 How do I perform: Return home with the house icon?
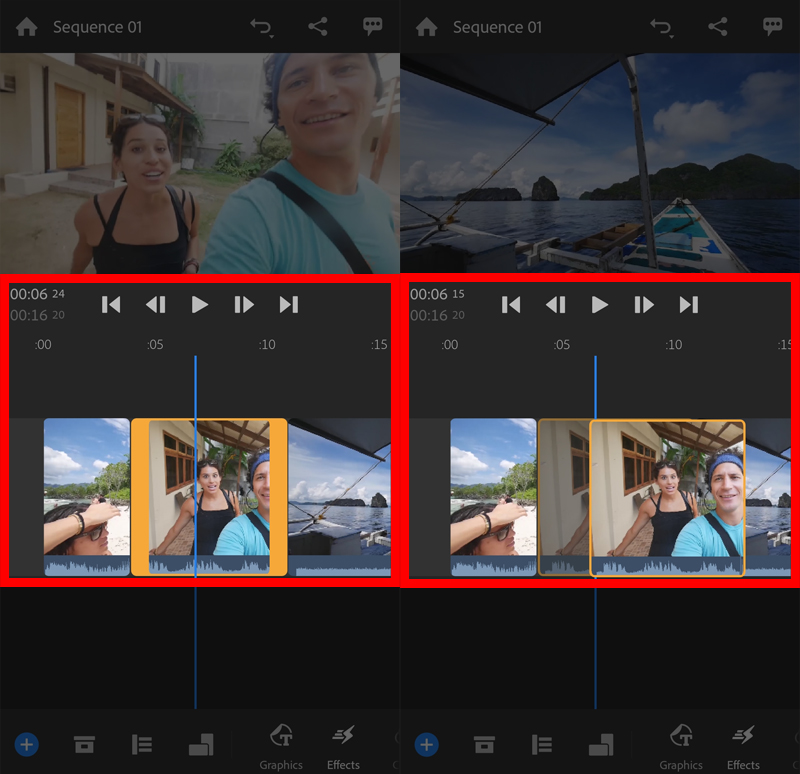(x=26, y=26)
